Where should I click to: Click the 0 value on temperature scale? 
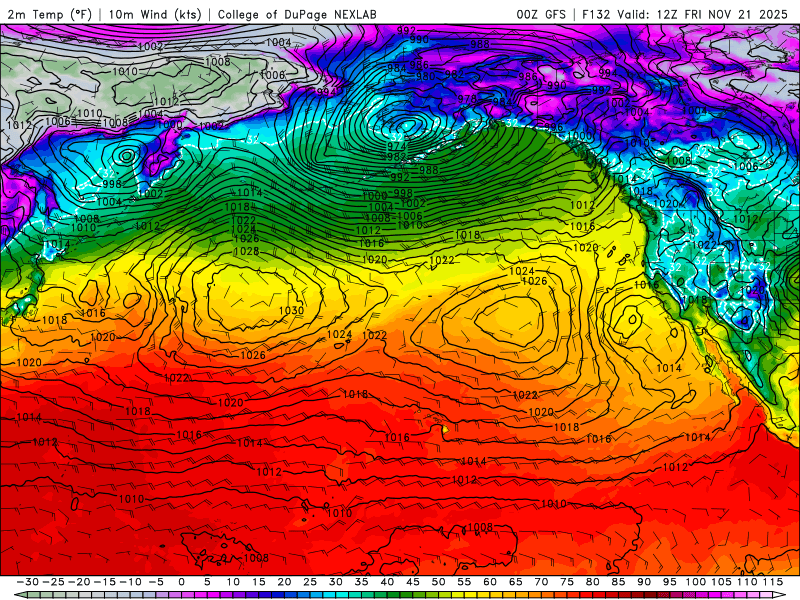coord(181,582)
